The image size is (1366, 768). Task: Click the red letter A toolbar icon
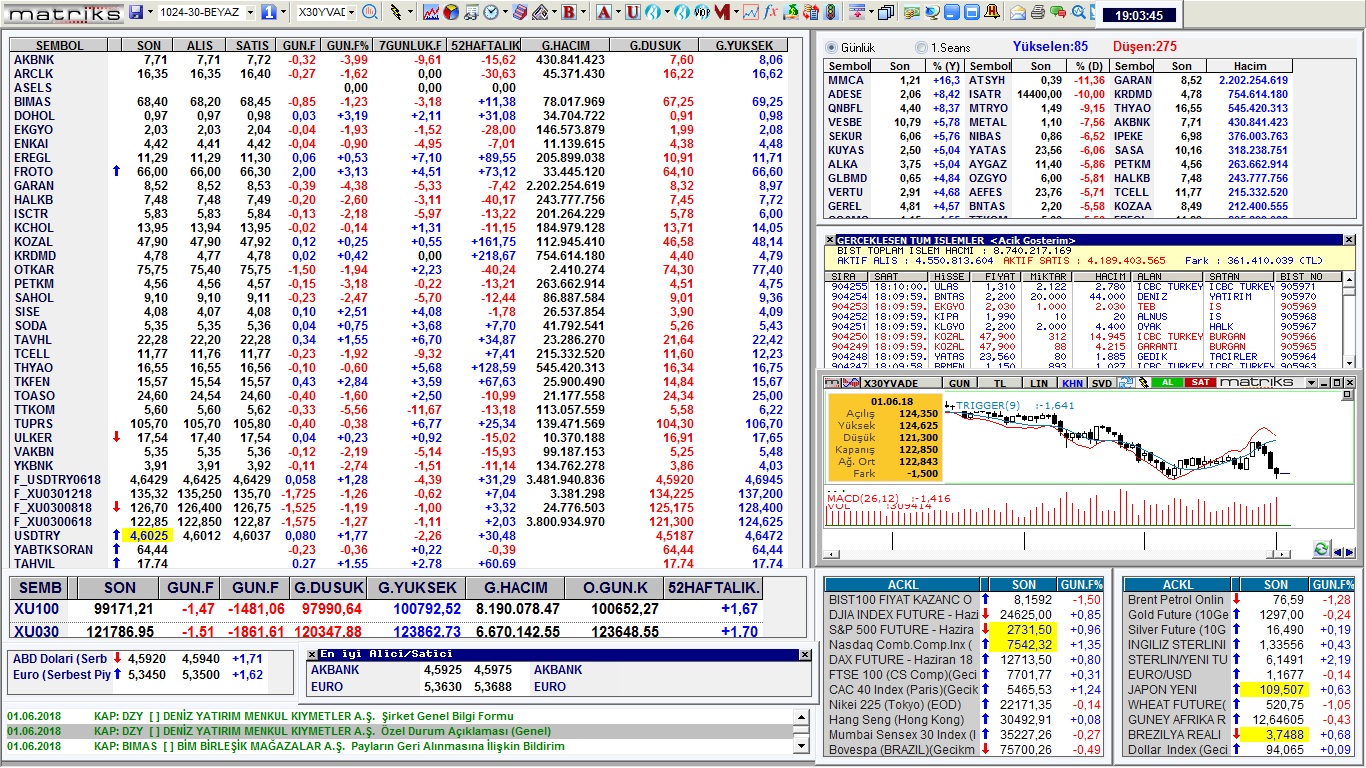pyautogui.click(x=603, y=12)
